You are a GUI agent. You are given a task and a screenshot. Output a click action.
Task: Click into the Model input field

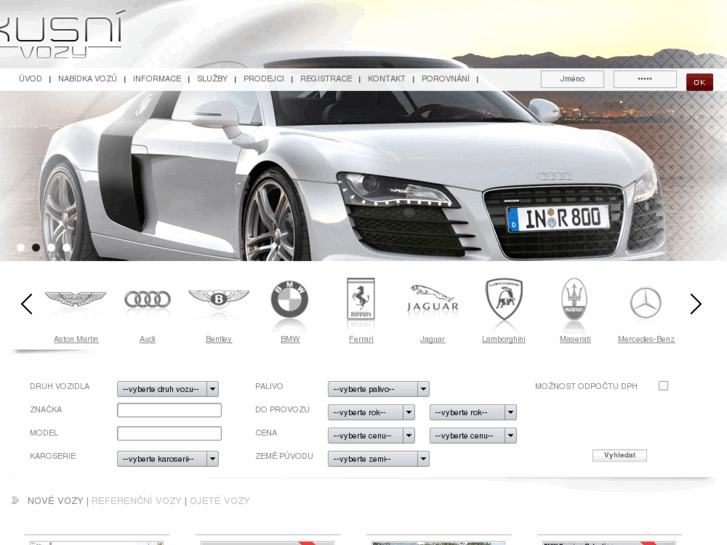pyautogui.click(x=169, y=433)
